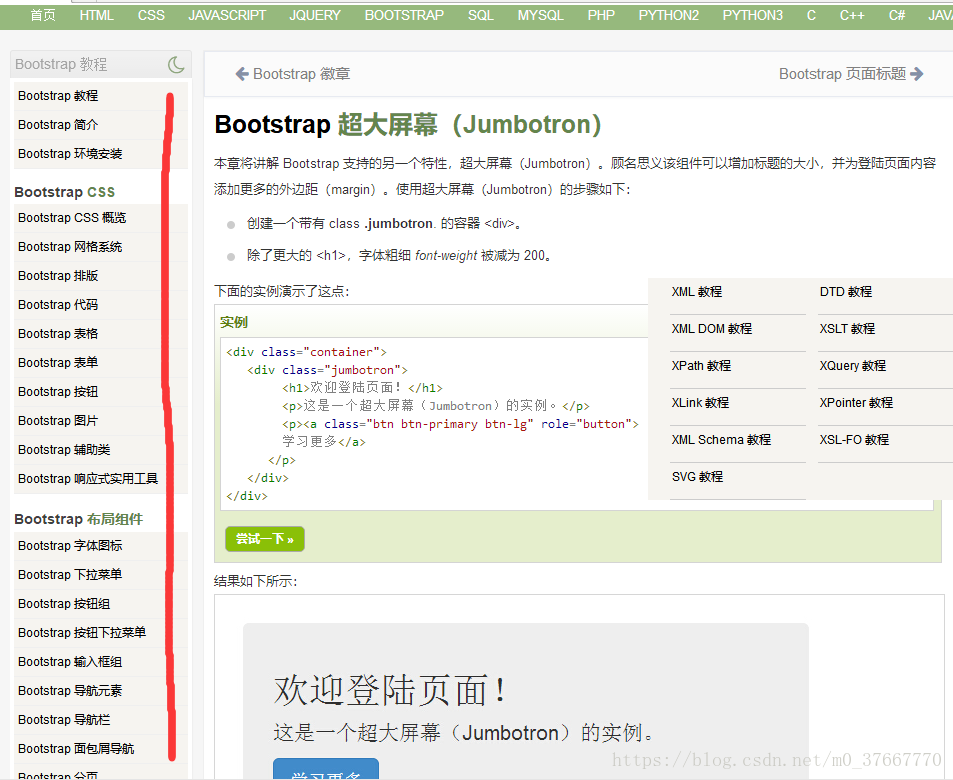
Task: Open the C# nav item
Action: click(897, 15)
